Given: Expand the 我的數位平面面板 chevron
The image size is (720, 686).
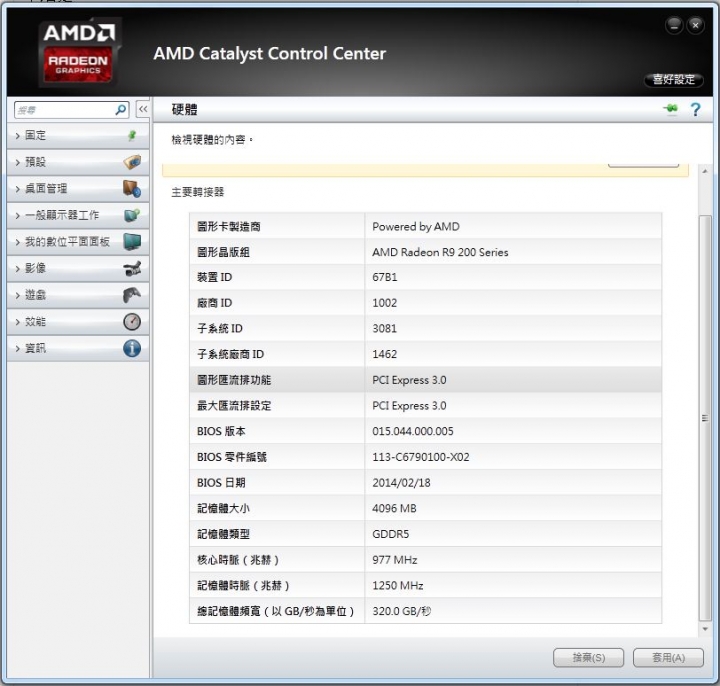Looking at the screenshot, I should [x=17, y=242].
